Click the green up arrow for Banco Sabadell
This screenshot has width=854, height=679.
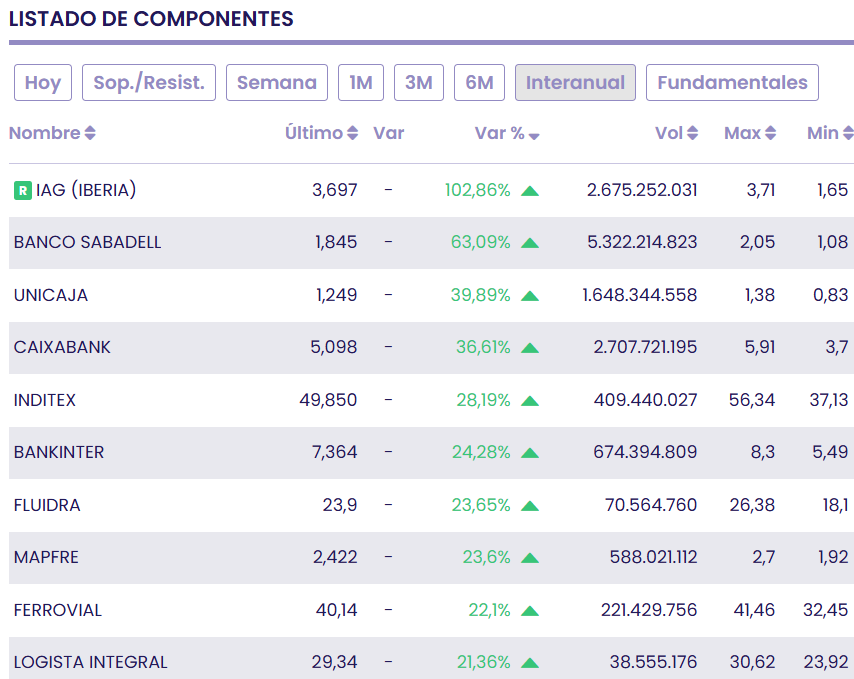point(530,243)
